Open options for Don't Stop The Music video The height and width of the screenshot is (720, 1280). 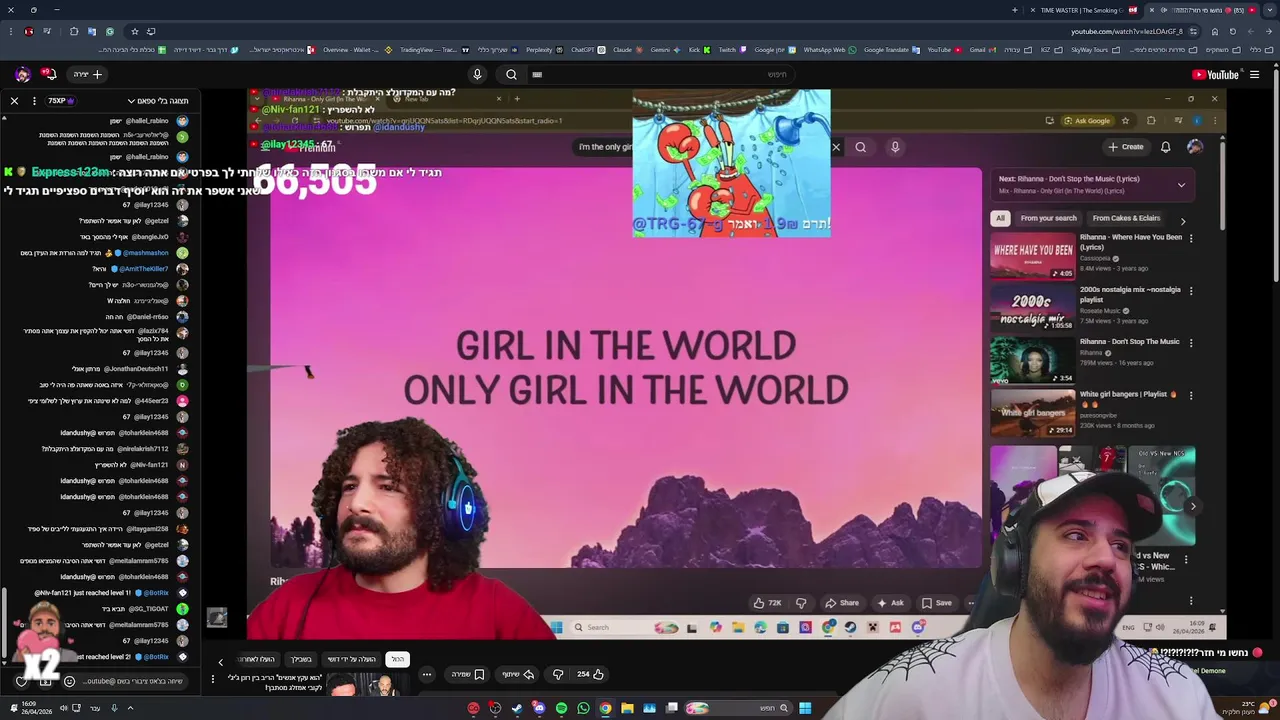(x=1191, y=343)
